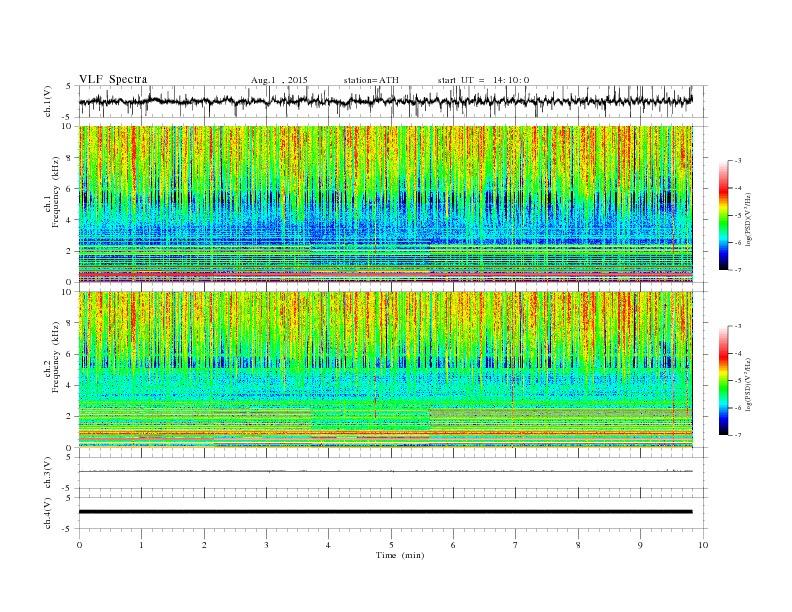Click the station=ATH label
The image size is (792, 612).
click(x=371, y=80)
